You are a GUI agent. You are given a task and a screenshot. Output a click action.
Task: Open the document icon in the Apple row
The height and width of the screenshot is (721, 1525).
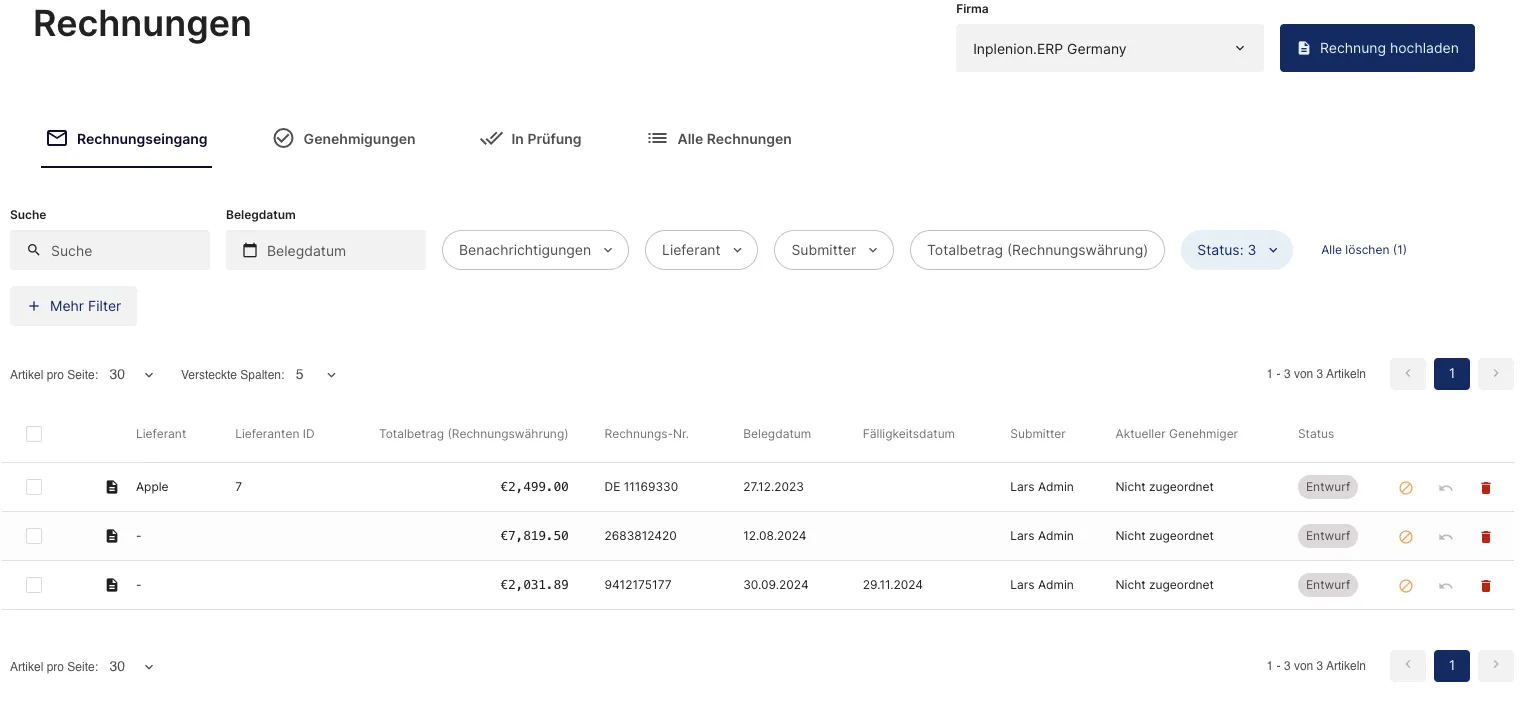coord(112,488)
